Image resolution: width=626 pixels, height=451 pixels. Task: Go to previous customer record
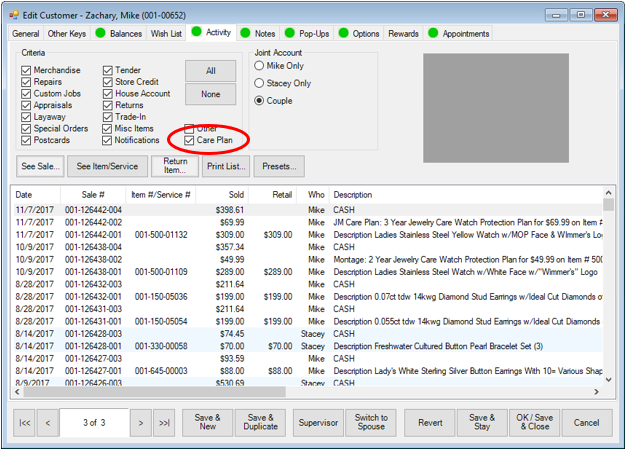tap(47, 423)
